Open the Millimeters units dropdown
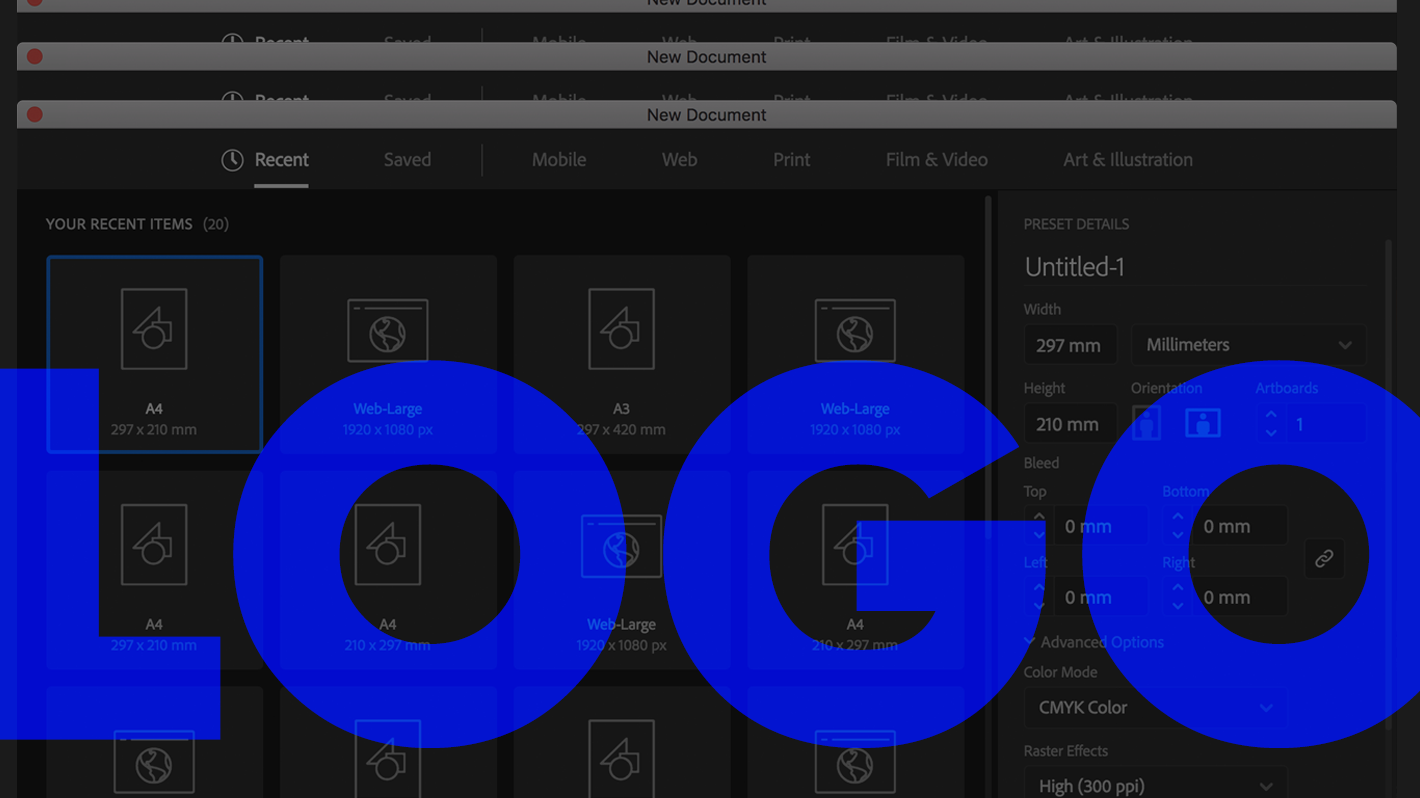Viewport: 1420px width, 798px height. click(x=1249, y=345)
